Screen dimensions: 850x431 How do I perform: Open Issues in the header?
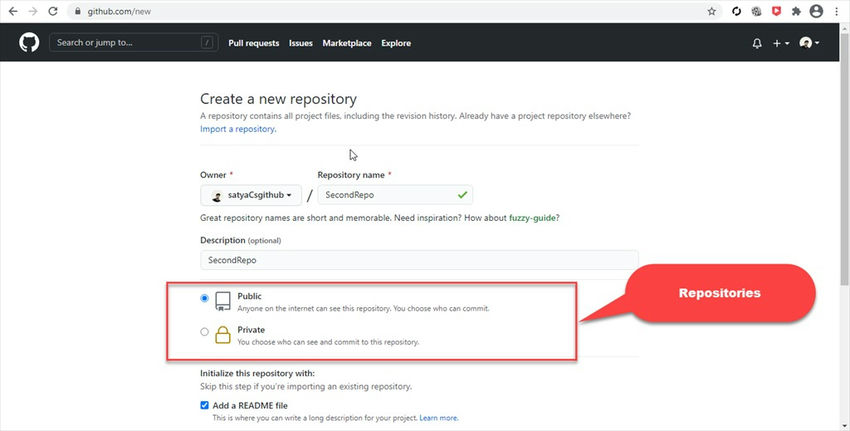301,43
